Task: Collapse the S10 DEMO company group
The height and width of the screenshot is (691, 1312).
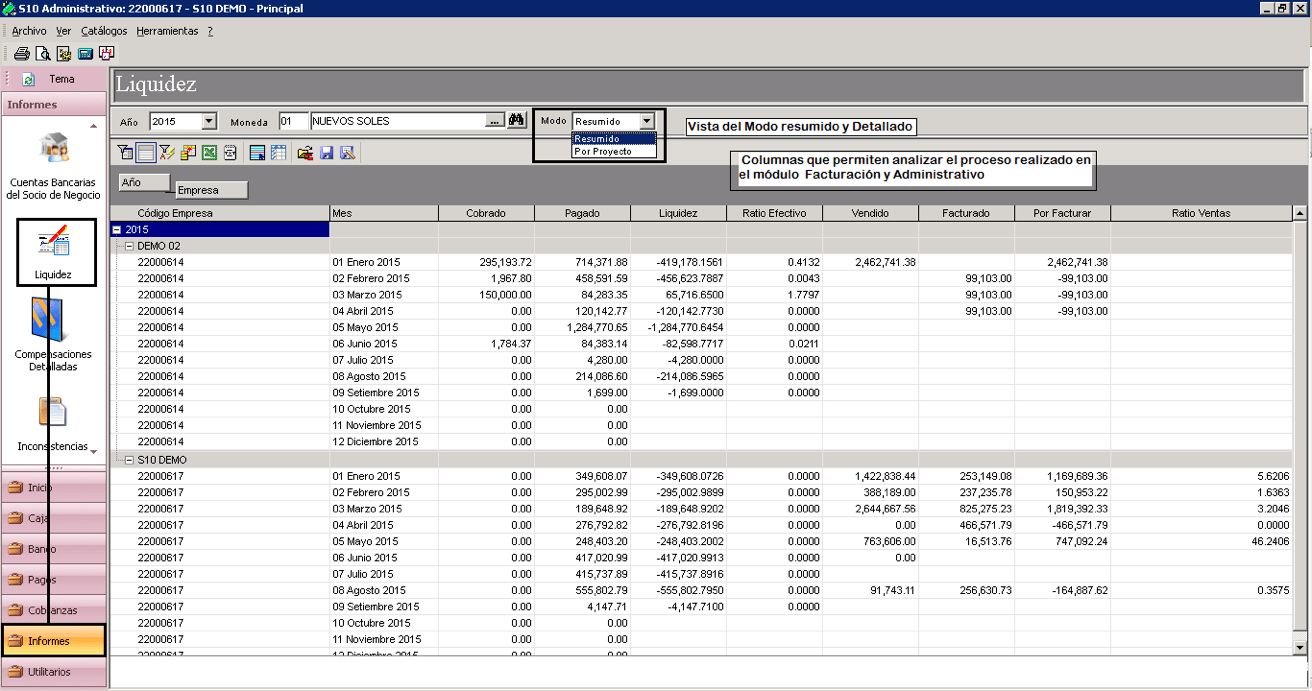Action: pyautogui.click(x=129, y=460)
